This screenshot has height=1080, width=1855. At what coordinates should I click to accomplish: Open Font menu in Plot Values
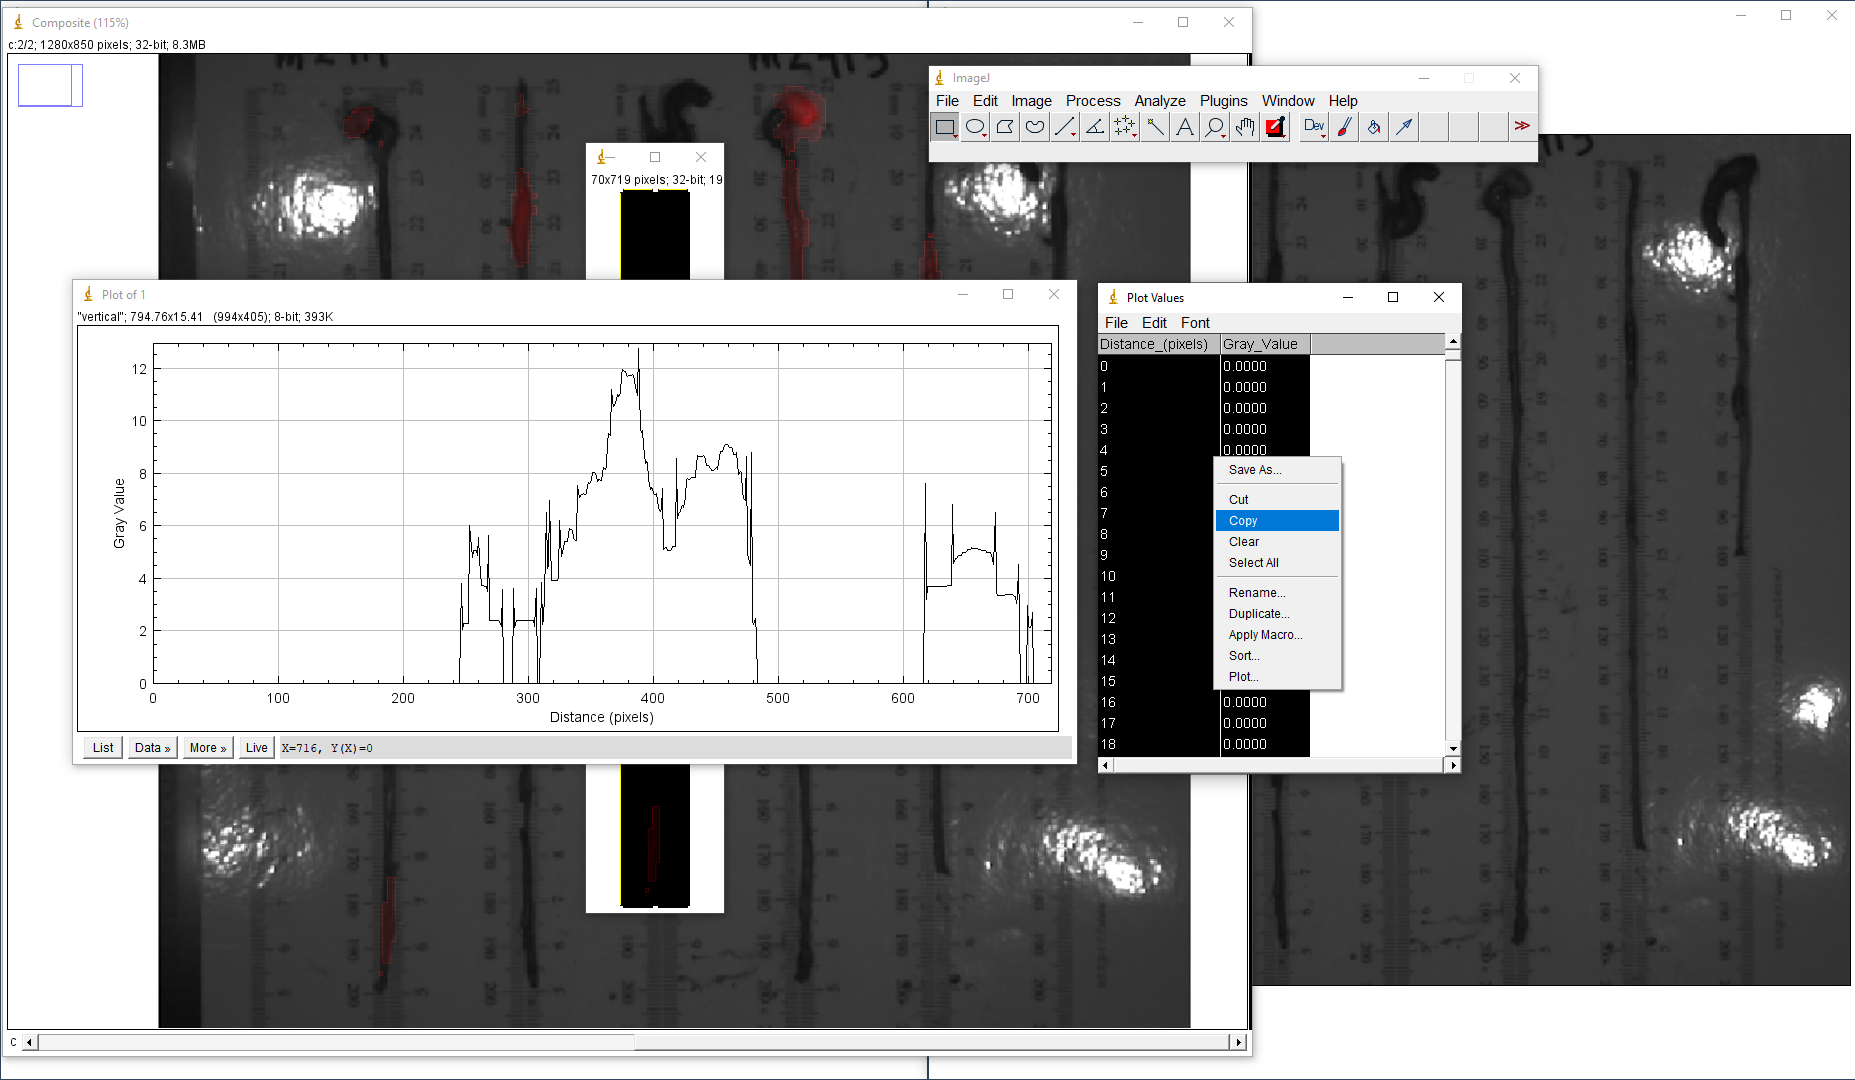[1194, 323]
